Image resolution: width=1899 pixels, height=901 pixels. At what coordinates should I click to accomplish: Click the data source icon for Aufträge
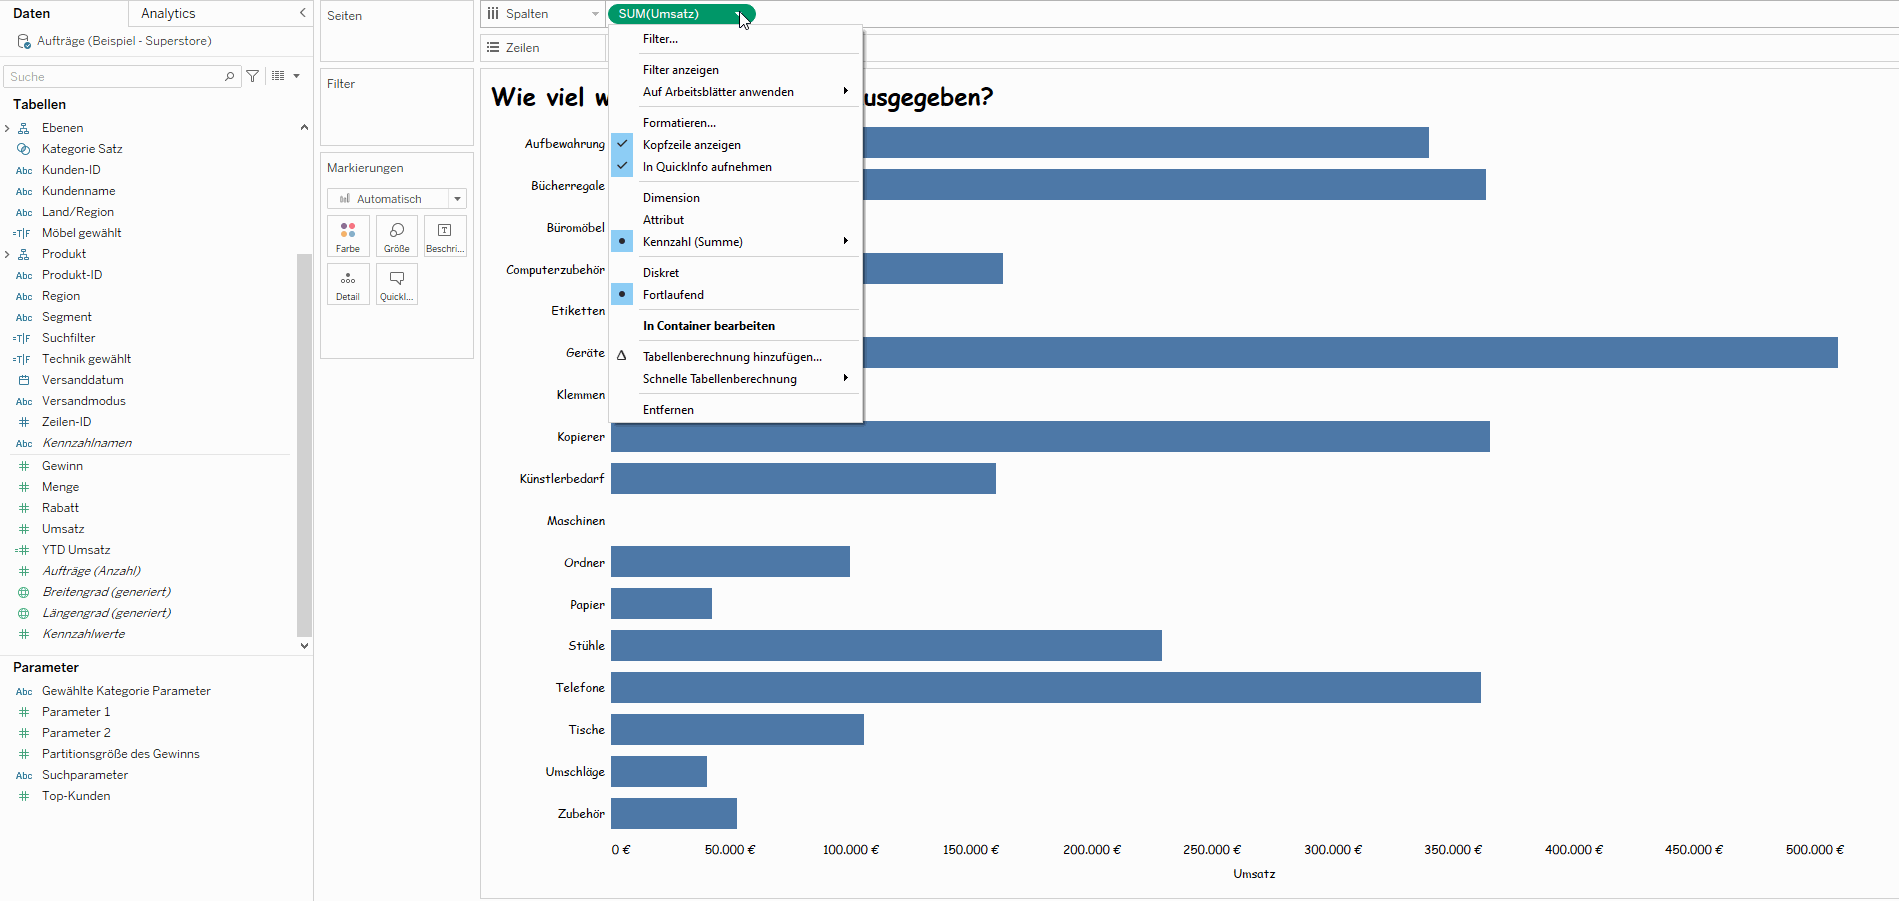click(x=24, y=41)
